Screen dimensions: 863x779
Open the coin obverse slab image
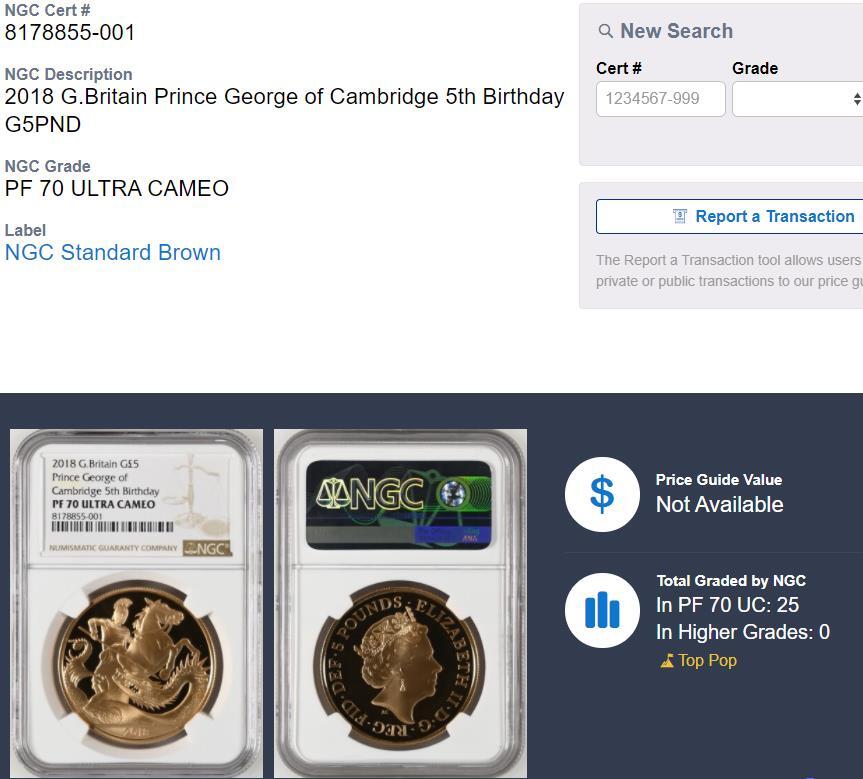coord(136,603)
